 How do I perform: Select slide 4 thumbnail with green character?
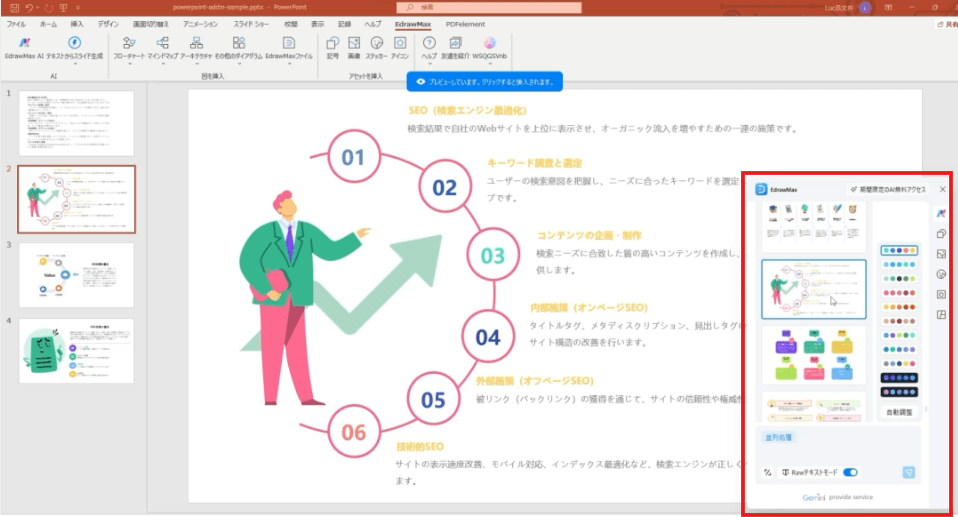point(76,351)
